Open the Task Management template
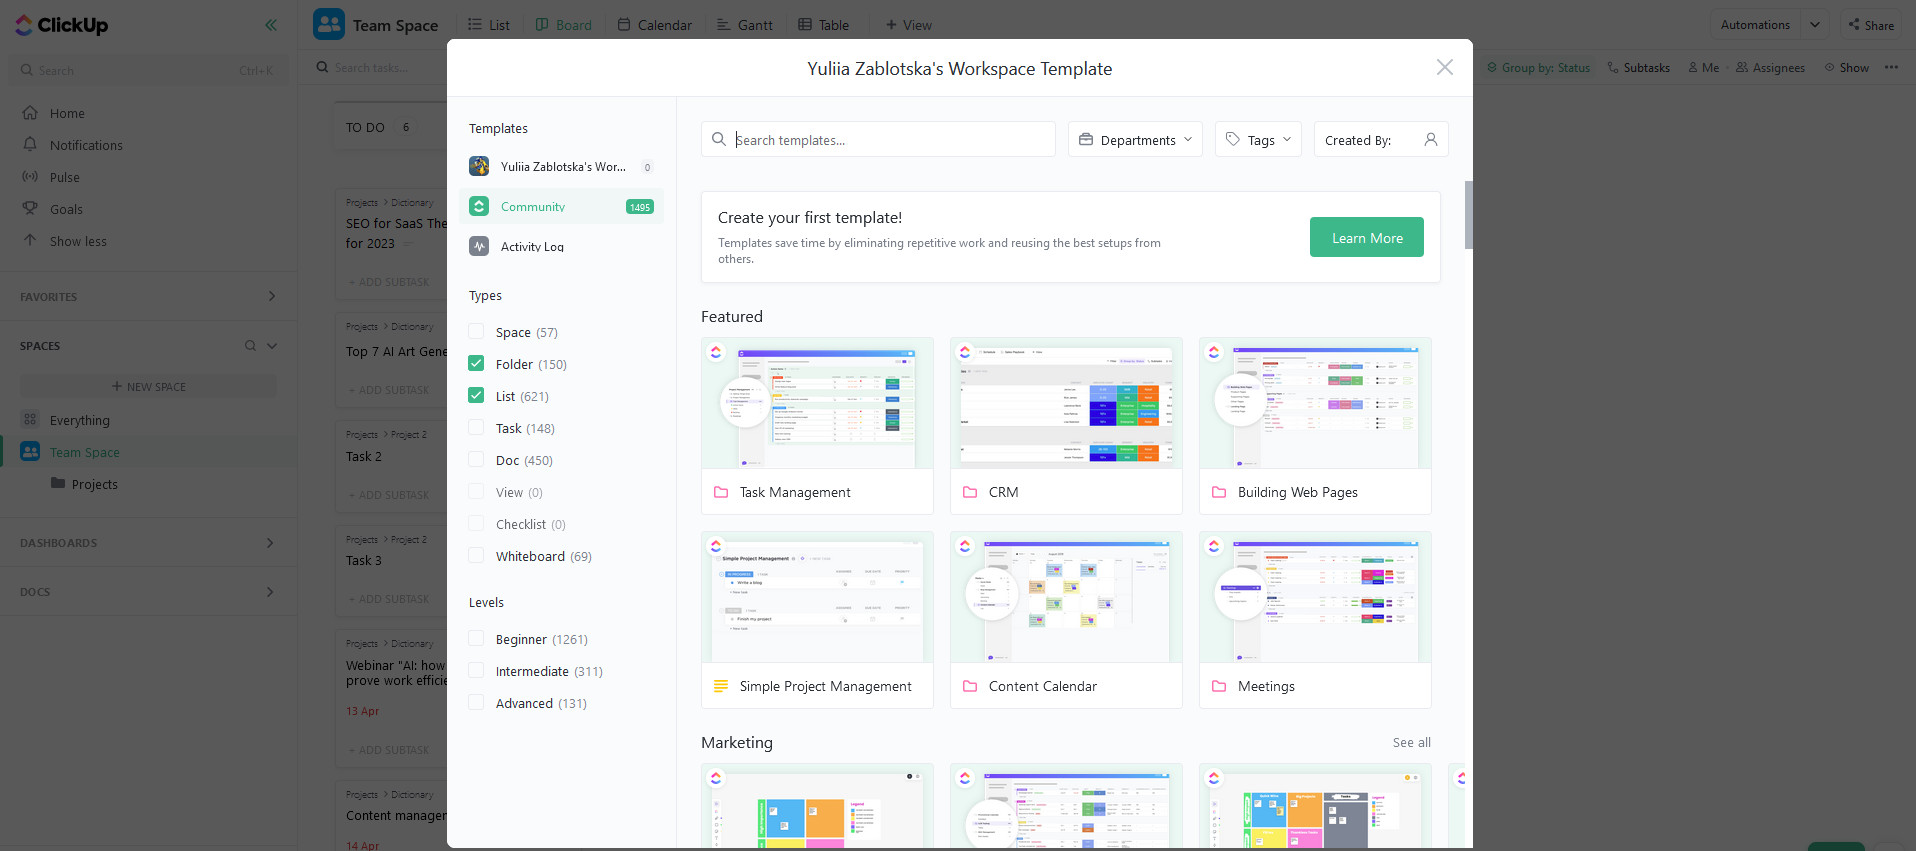1916x851 pixels. pyautogui.click(x=817, y=426)
